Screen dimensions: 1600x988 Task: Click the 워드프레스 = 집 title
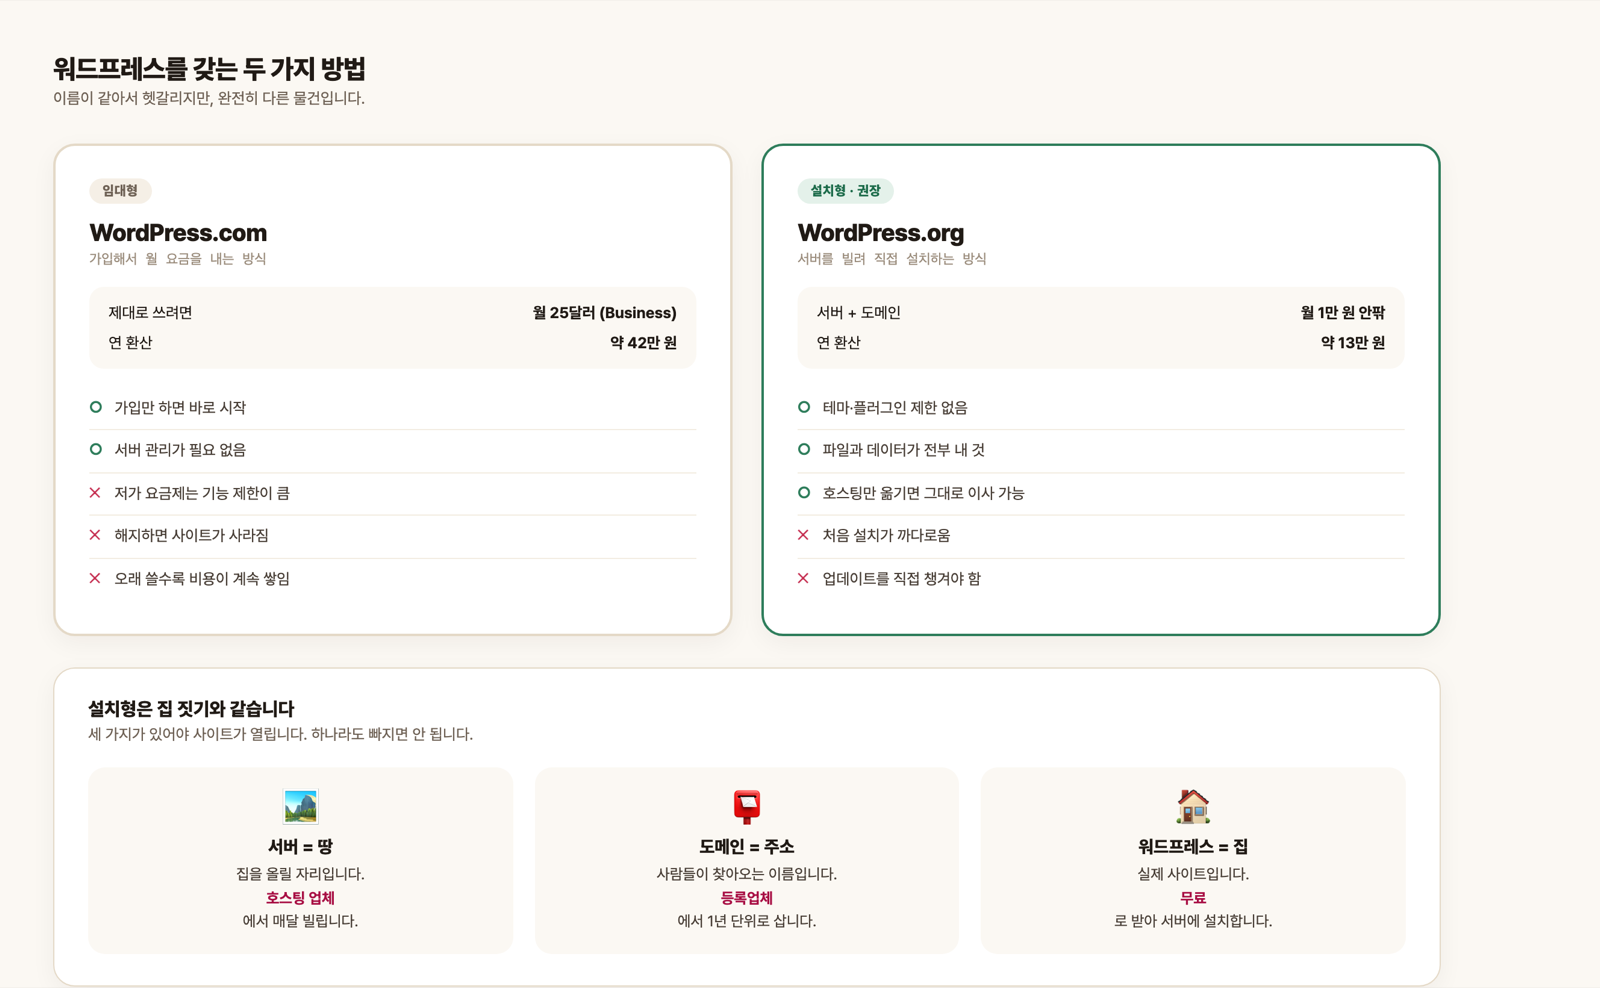pos(1193,847)
